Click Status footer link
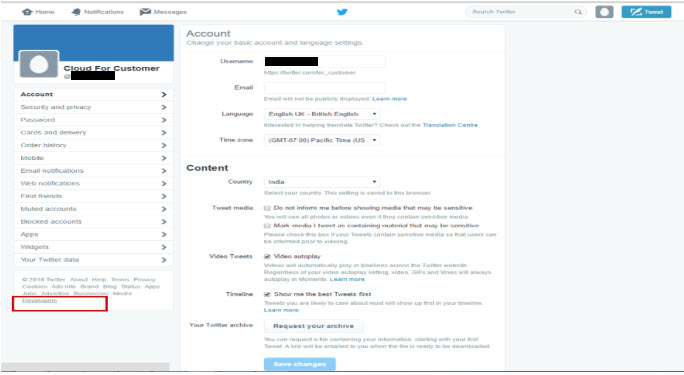The width and height of the screenshot is (684, 375). coord(130,286)
